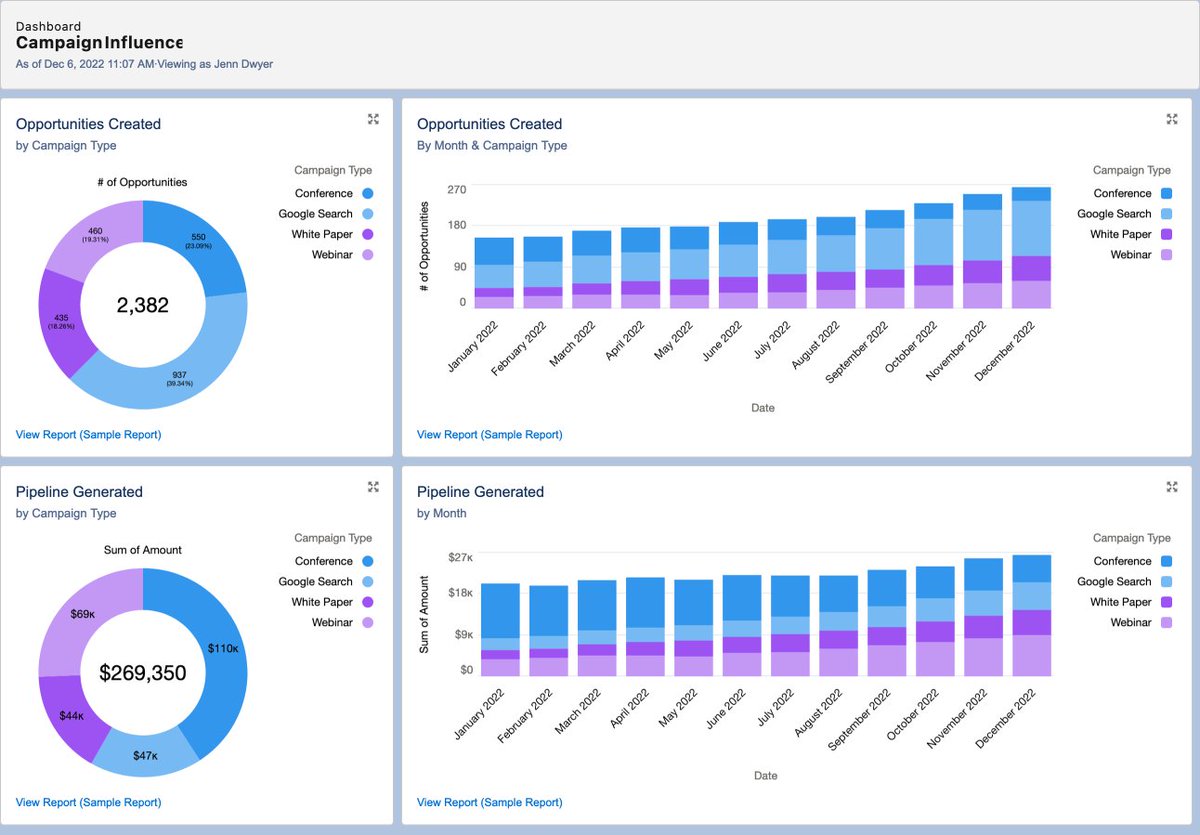Expand the Opportunities Created by Campaign Type widget
The height and width of the screenshot is (835, 1200).
coord(373,119)
